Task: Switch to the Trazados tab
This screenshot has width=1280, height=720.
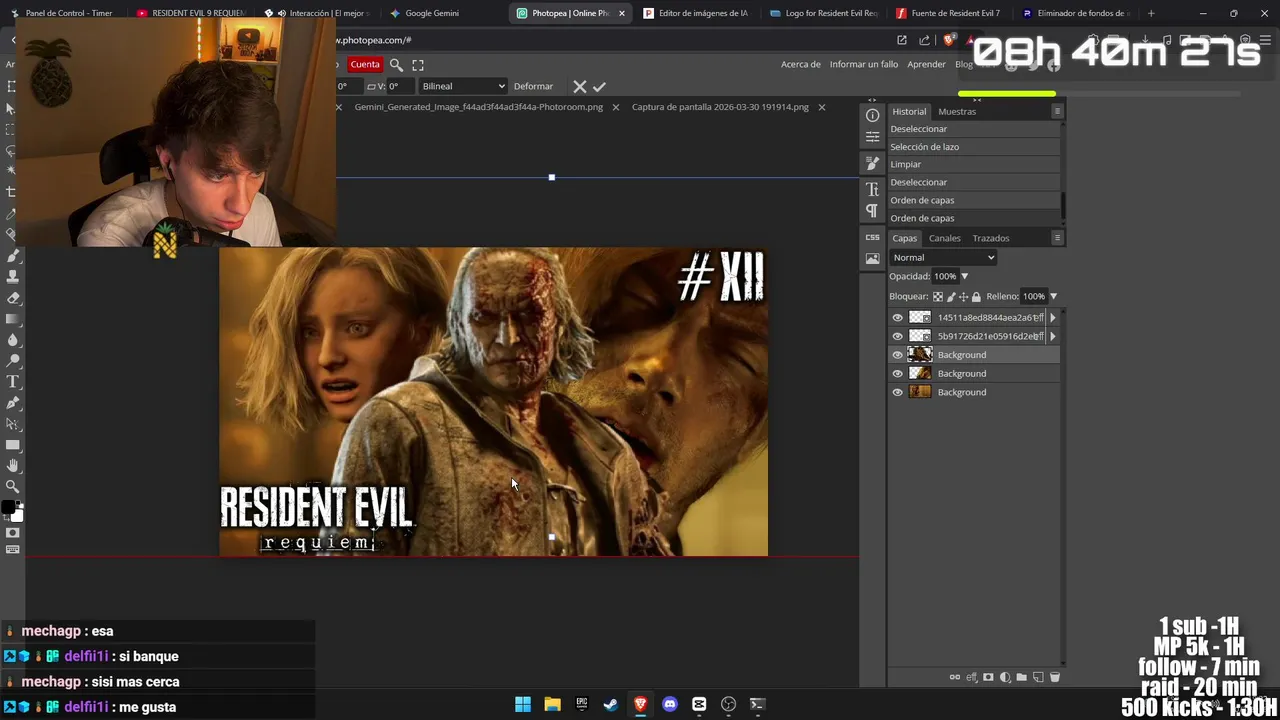Action: pos(991,238)
